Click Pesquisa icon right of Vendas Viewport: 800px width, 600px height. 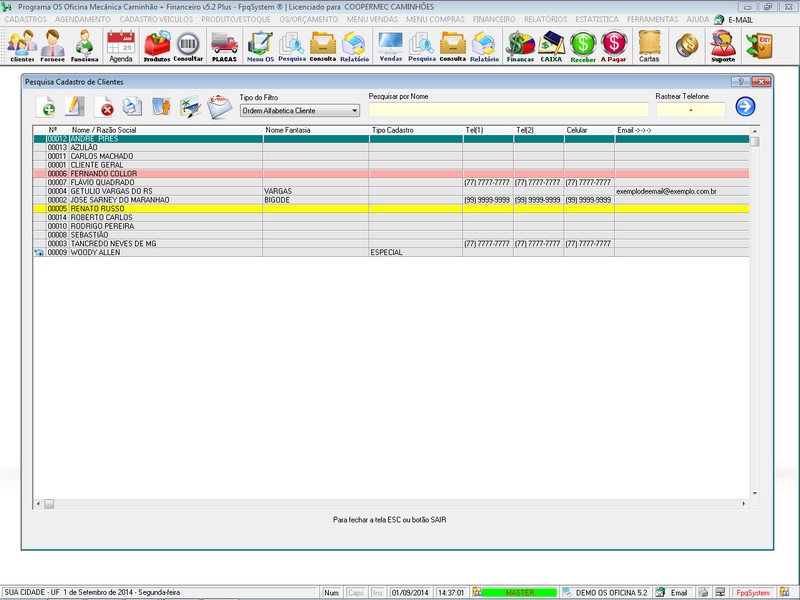tap(422, 46)
